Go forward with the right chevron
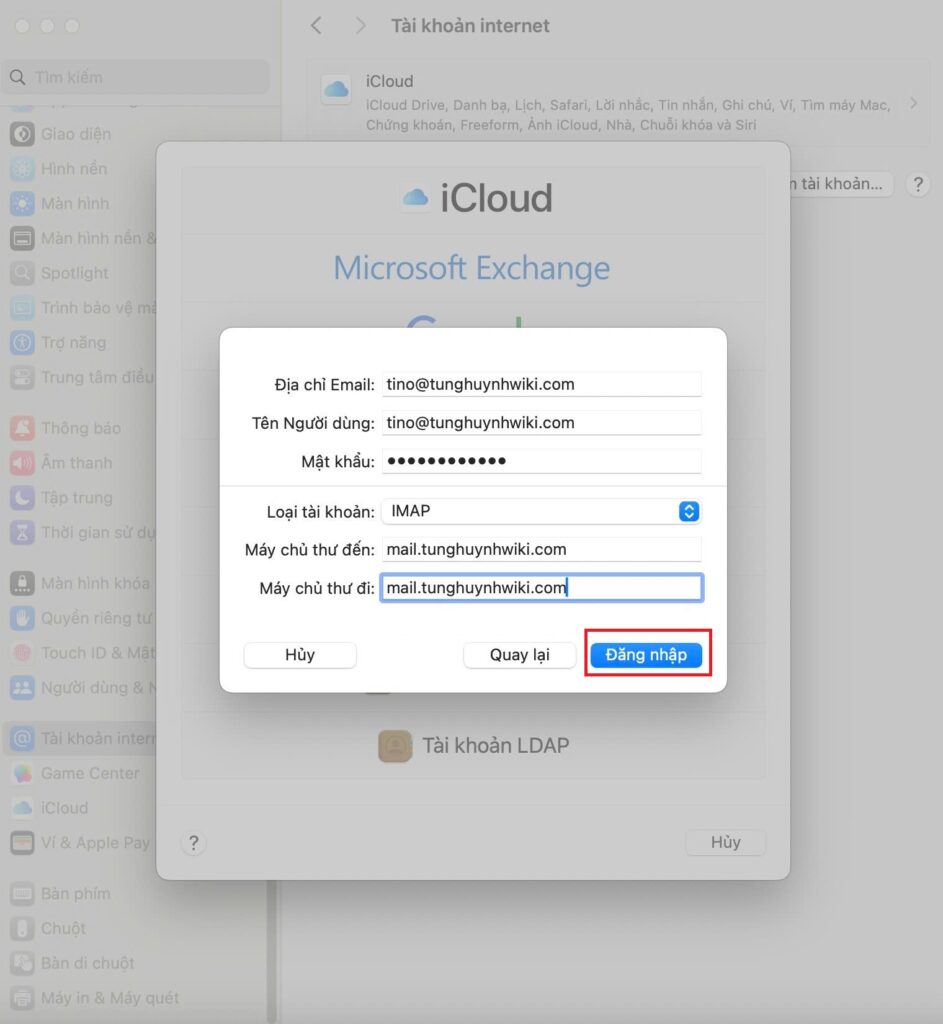943x1024 pixels. point(360,25)
